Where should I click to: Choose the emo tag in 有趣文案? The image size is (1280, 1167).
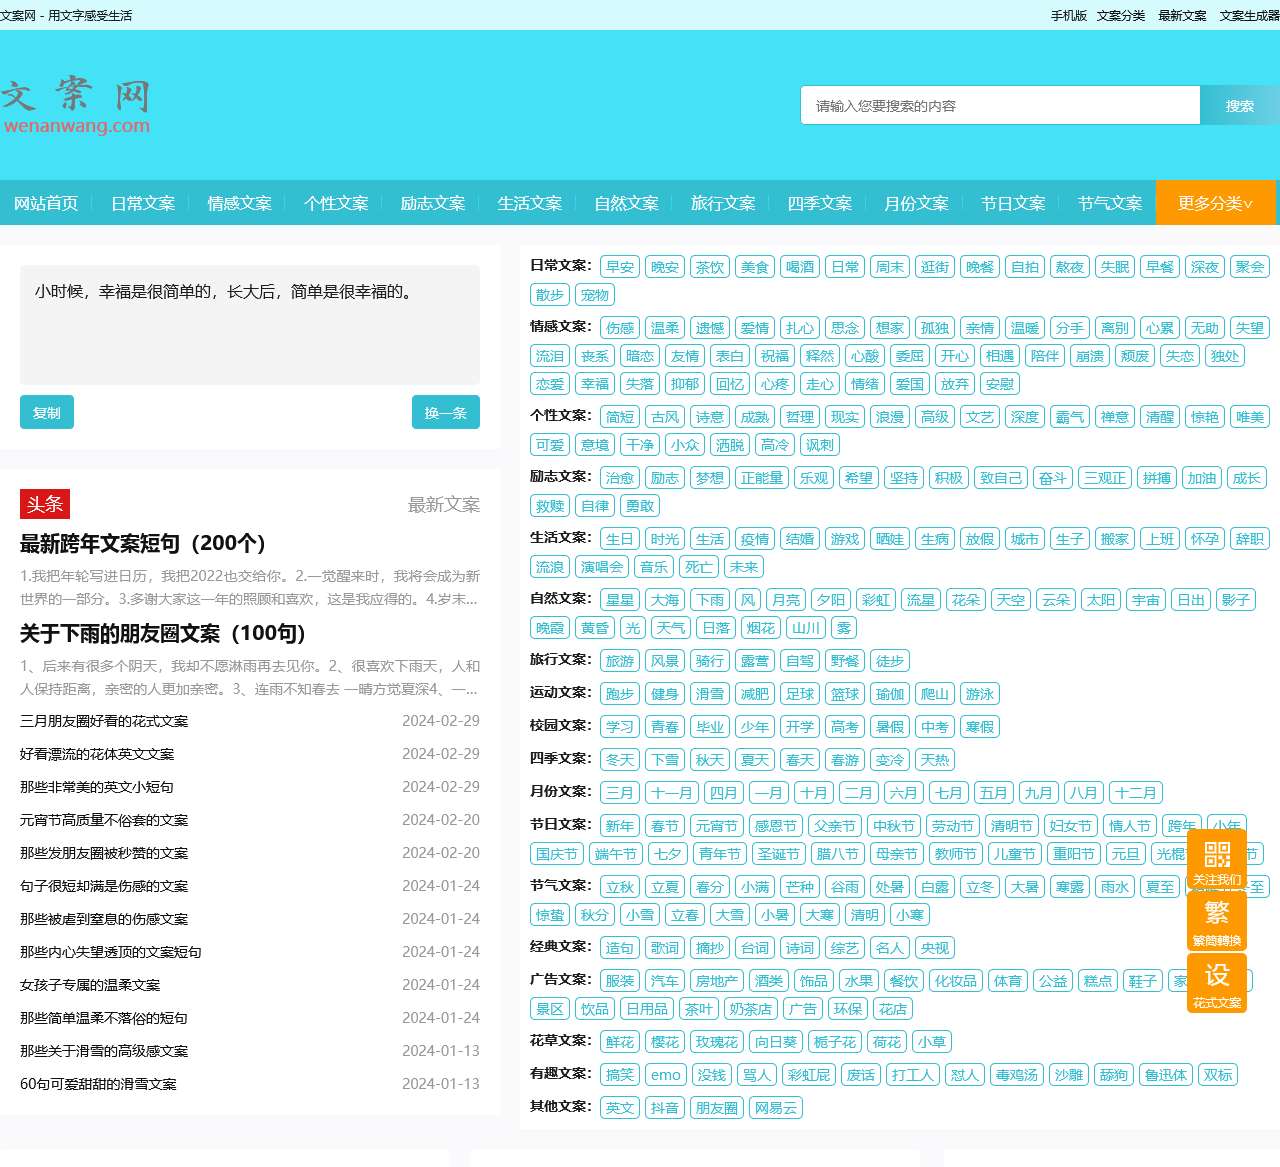(665, 1075)
